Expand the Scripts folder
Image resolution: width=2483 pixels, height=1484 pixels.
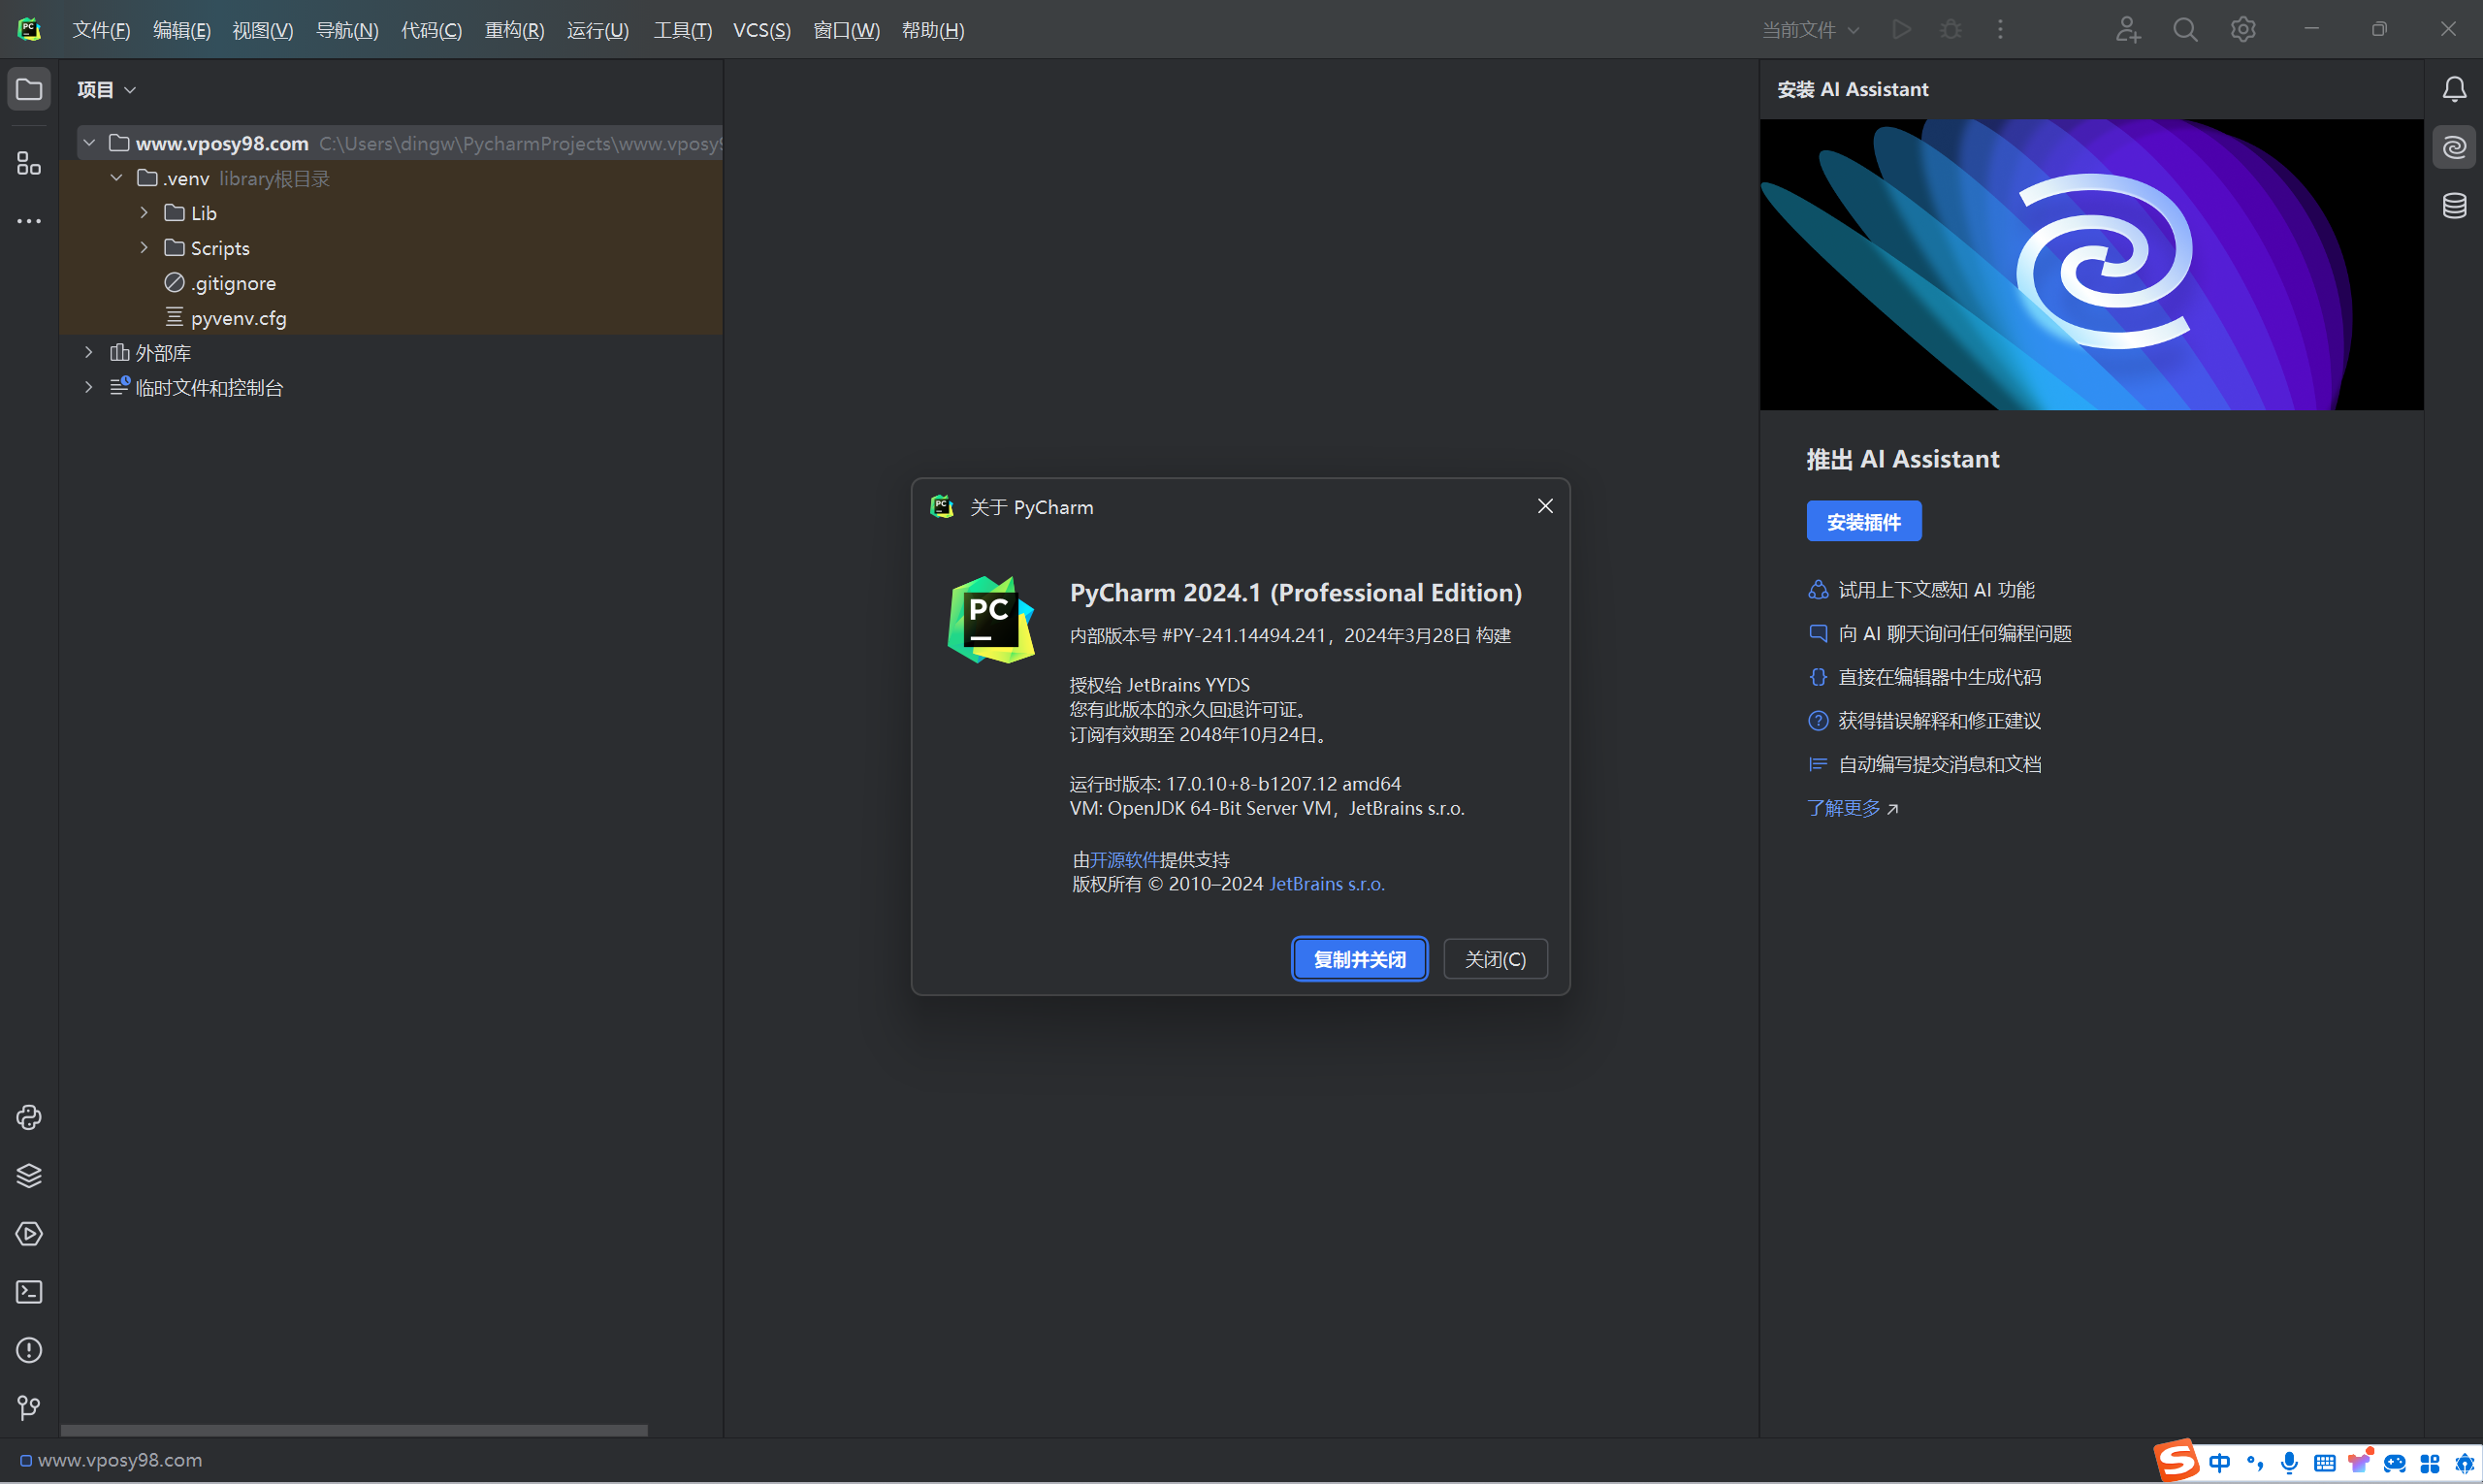144,248
